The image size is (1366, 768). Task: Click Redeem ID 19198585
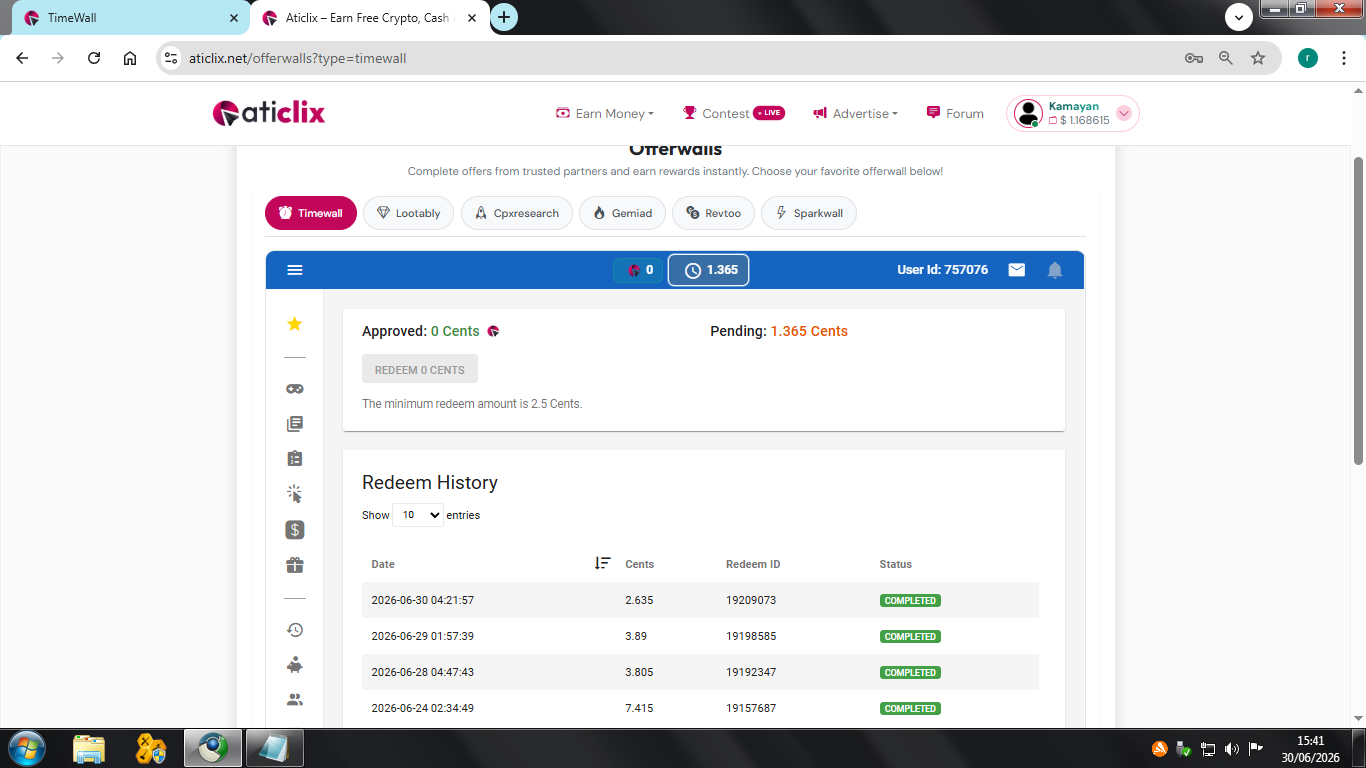click(751, 637)
